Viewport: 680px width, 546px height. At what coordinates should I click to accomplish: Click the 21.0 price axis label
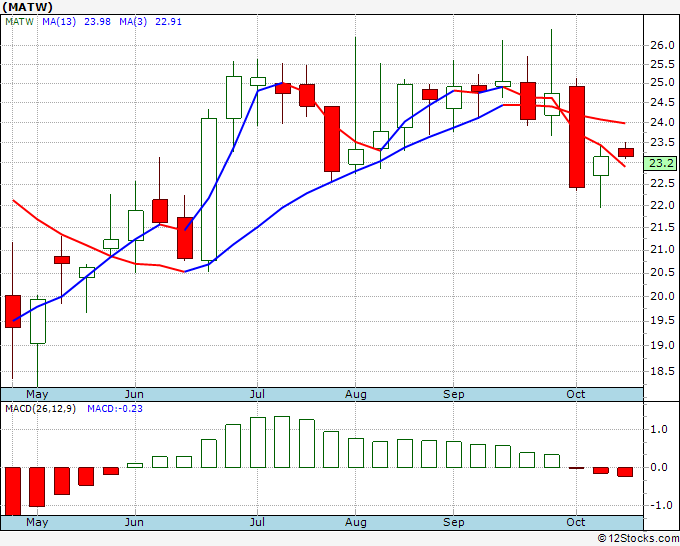(662, 249)
